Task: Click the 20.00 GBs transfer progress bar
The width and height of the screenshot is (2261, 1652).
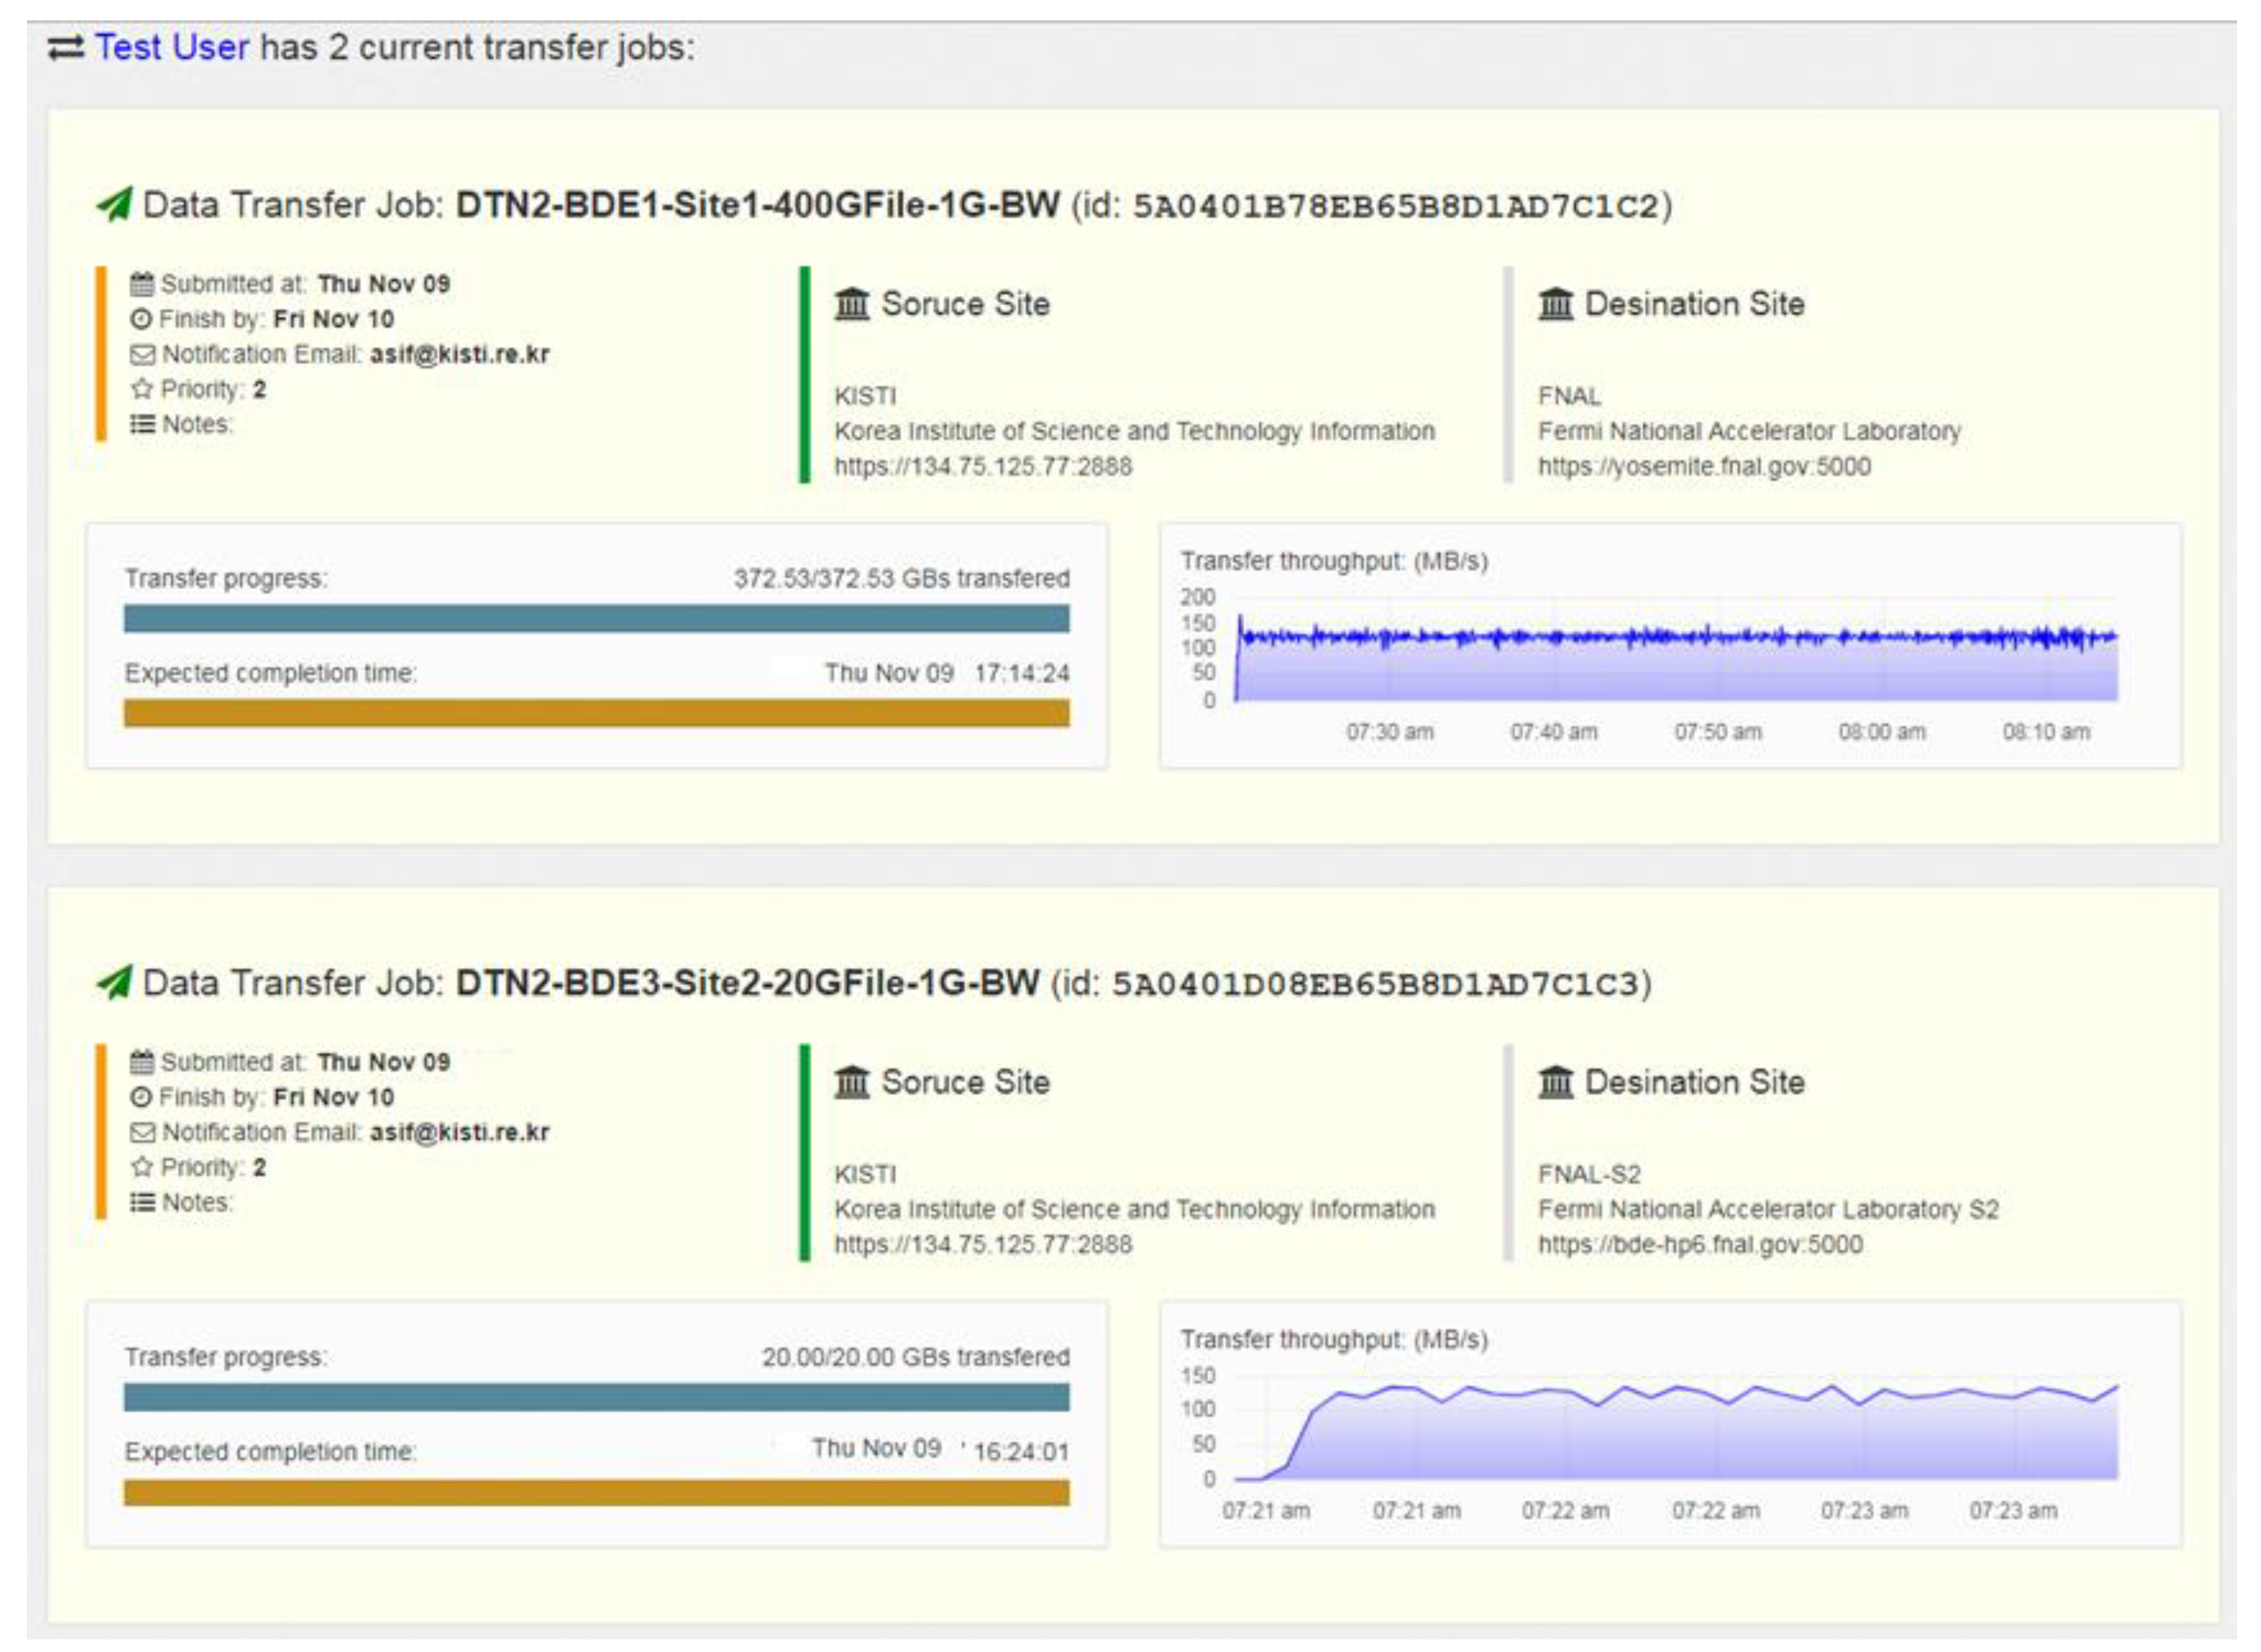Action: (x=596, y=1397)
